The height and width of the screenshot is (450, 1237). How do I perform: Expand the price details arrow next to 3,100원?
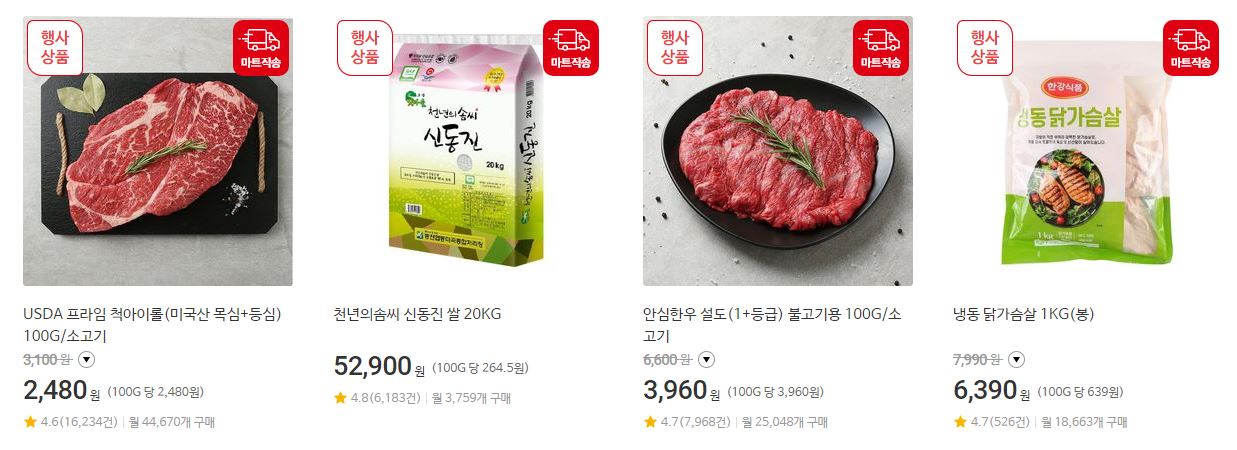coord(86,360)
